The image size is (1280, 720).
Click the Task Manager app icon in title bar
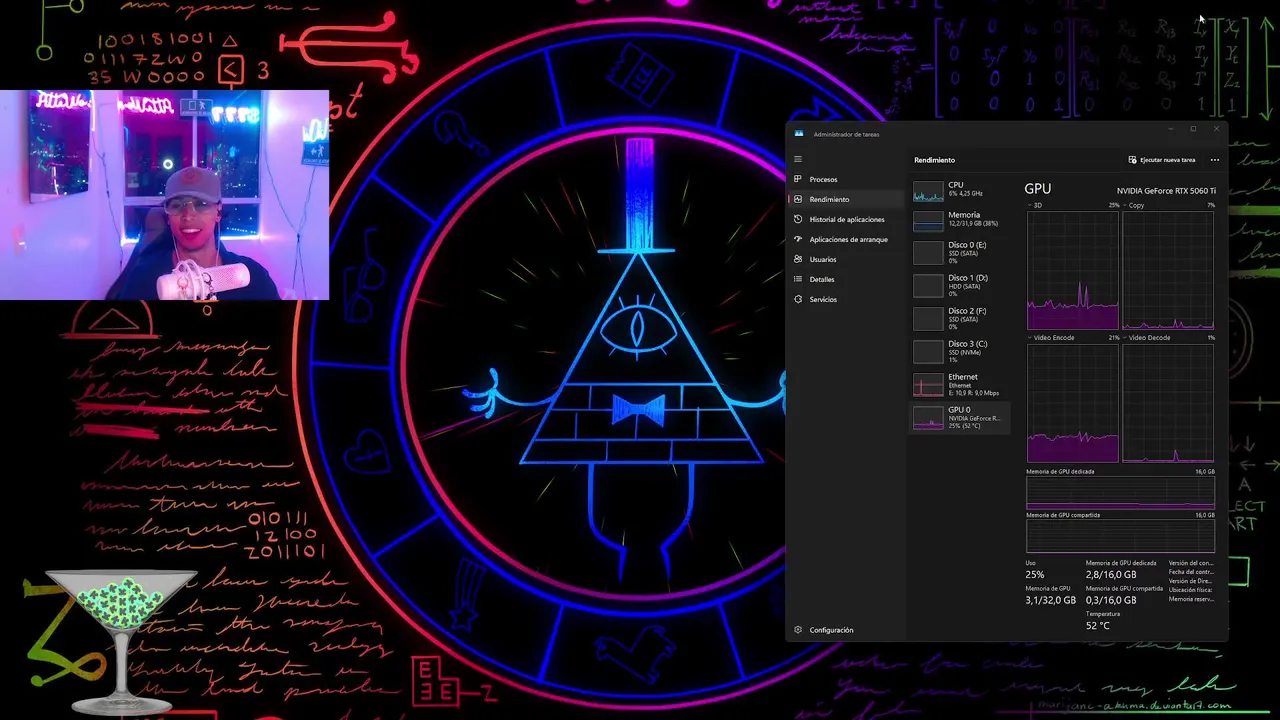[799, 133]
